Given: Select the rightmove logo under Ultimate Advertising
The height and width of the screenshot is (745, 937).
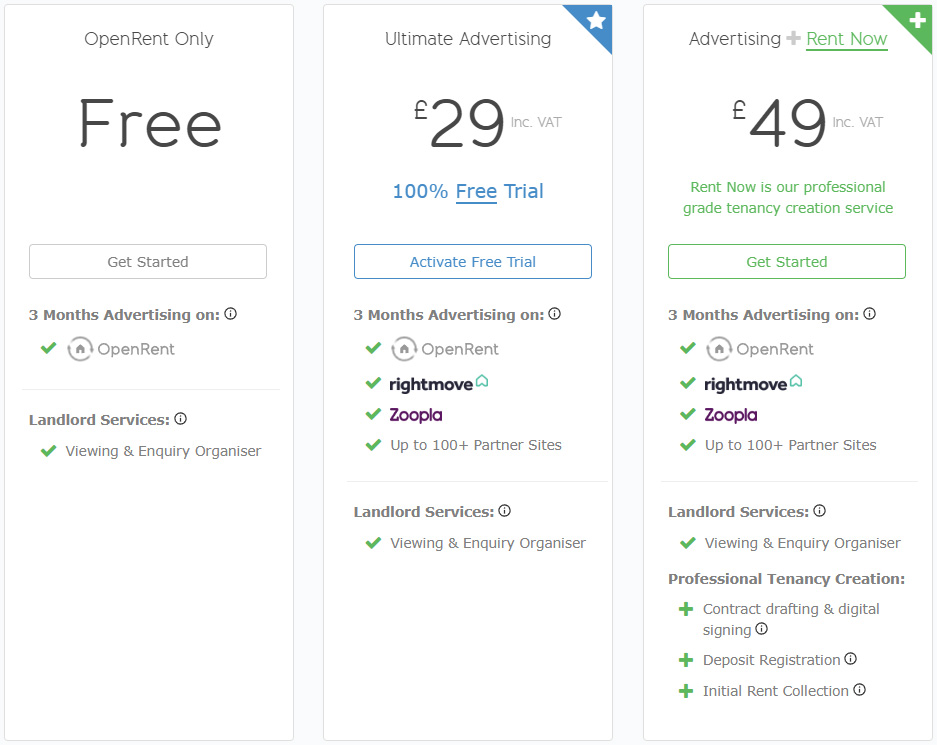Looking at the screenshot, I should click(x=437, y=383).
